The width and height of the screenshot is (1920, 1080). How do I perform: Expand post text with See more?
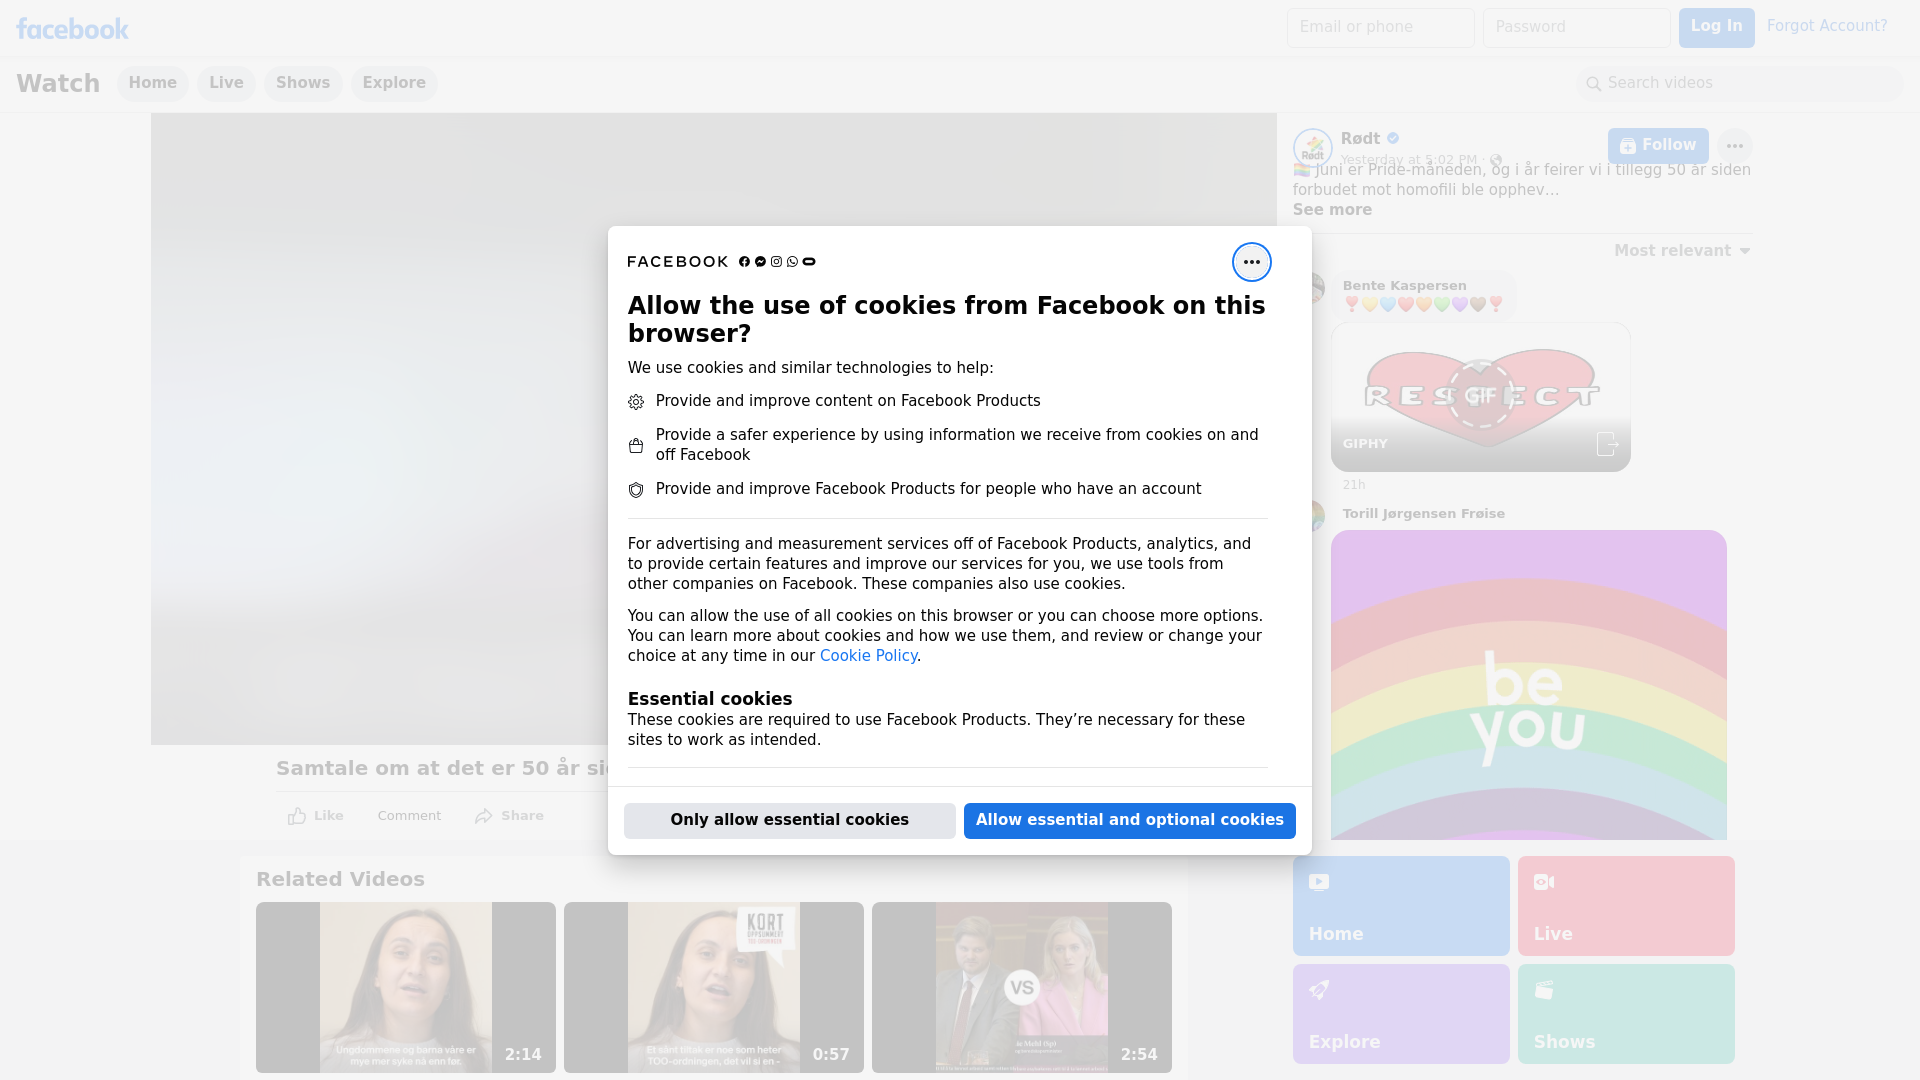click(1332, 210)
